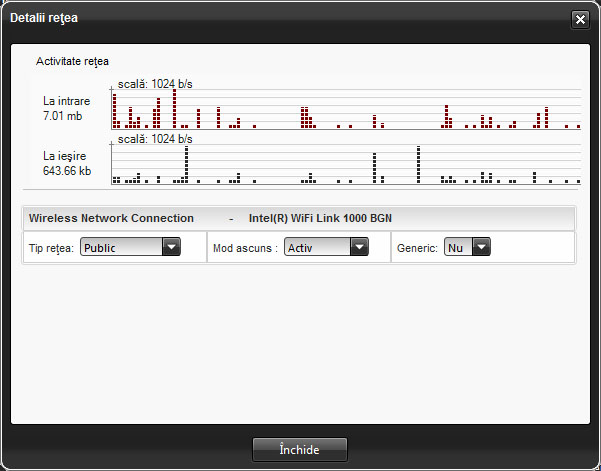
Task: Click the Activitate rețea heading
Action: pyautogui.click(x=72, y=61)
